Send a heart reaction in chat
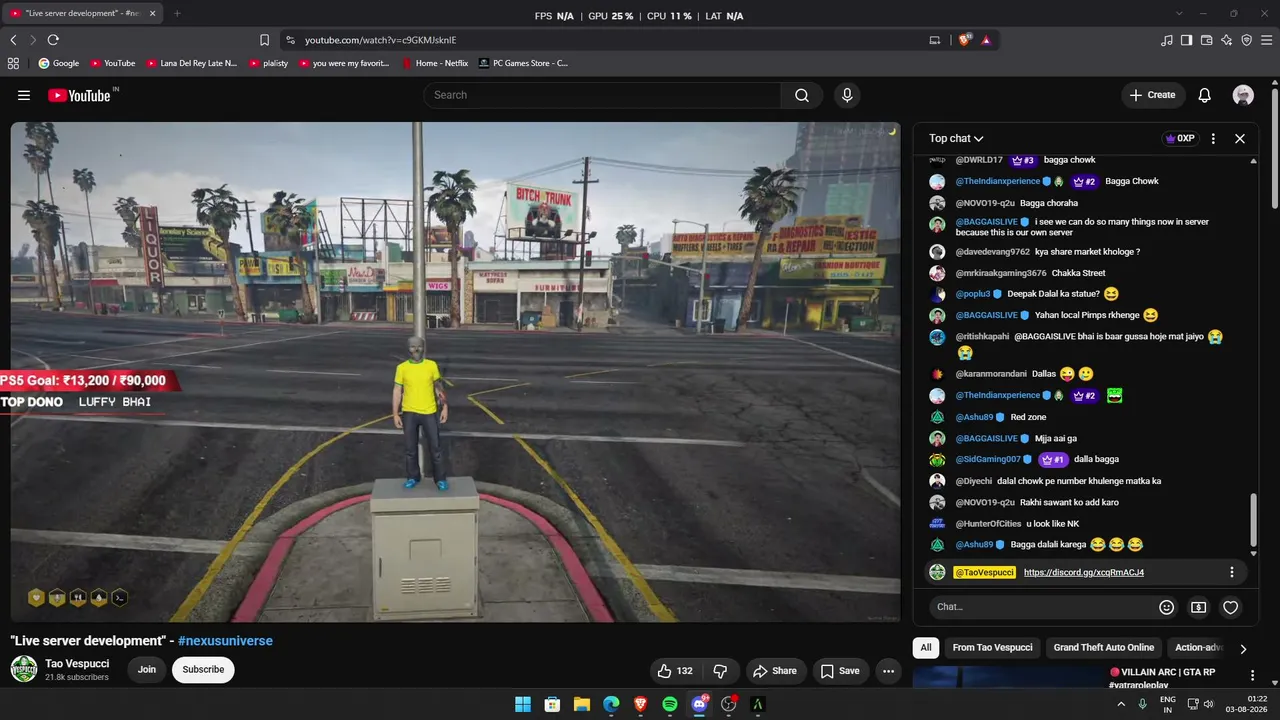Screen dimensions: 1280x720 point(1231,607)
